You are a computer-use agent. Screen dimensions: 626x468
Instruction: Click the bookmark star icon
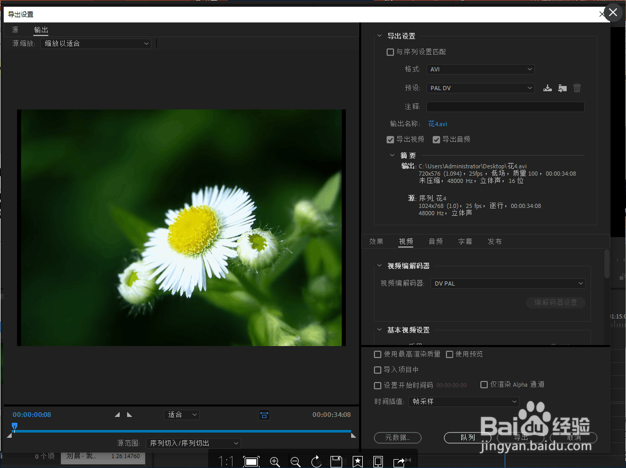pos(357,462)
